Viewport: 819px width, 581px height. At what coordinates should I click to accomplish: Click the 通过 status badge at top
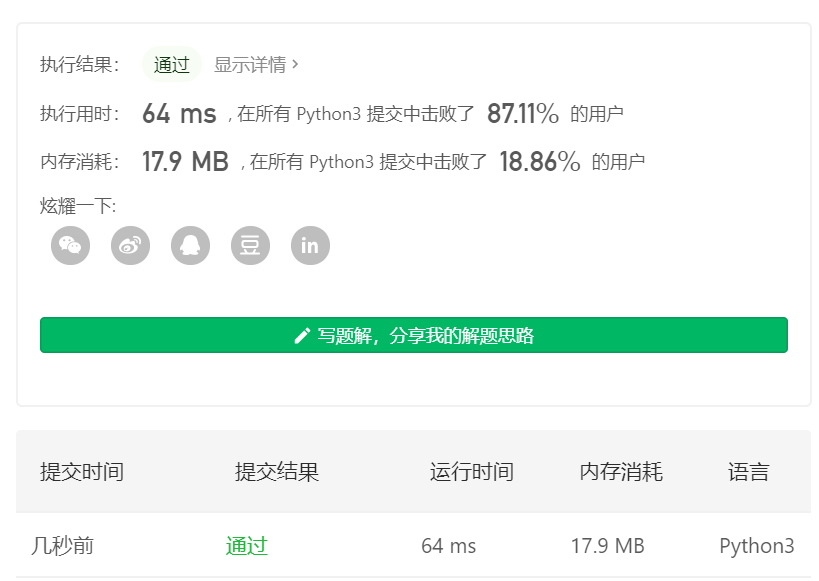coord(171,65)
